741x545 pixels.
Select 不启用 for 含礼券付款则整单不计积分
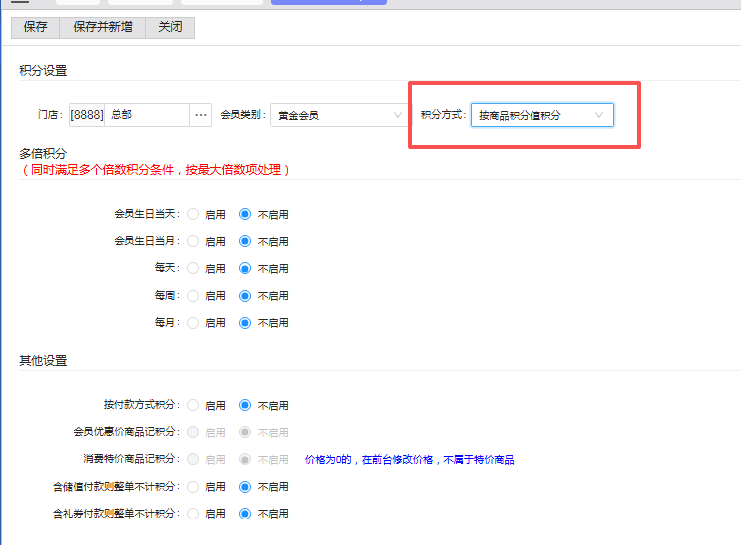[x=245, y=513]
